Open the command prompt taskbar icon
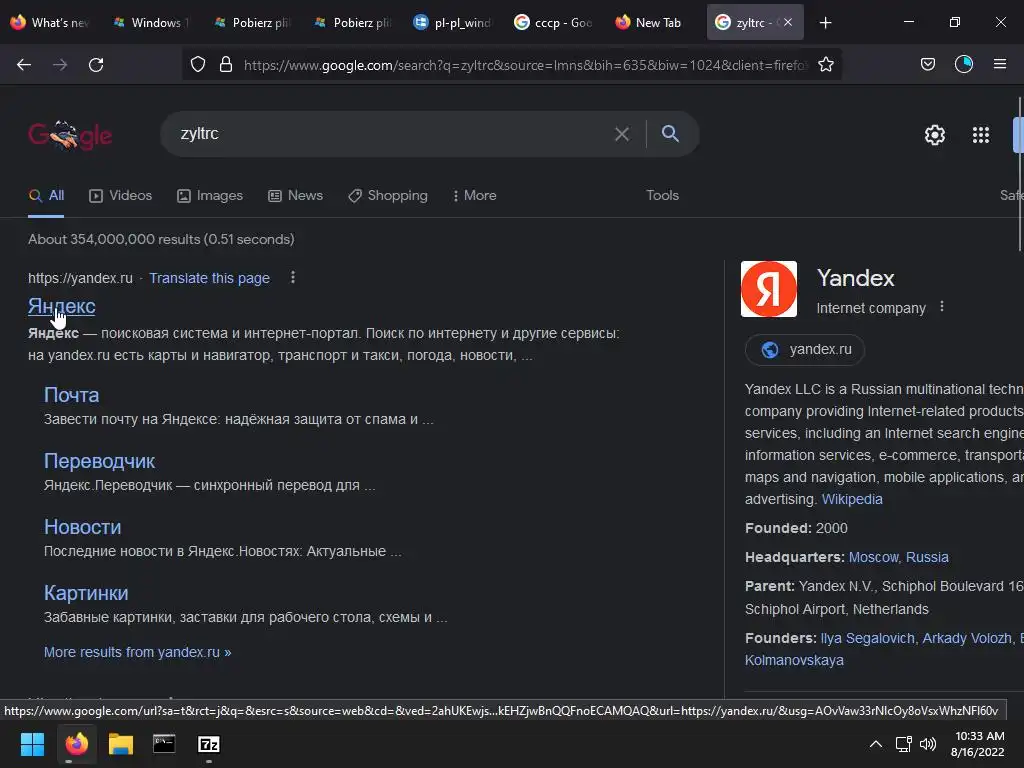This screenshot has height=768, width=1024. pos(164,744)
